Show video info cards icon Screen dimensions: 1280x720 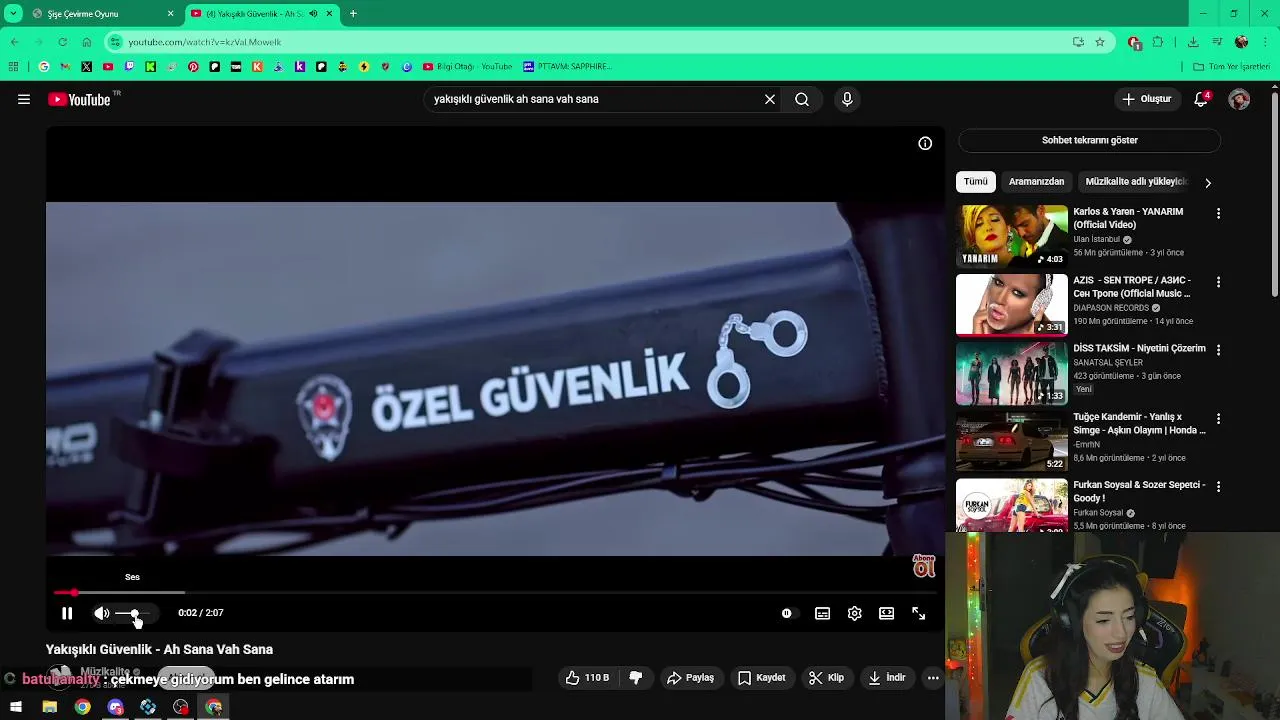[x=925, y=143]
